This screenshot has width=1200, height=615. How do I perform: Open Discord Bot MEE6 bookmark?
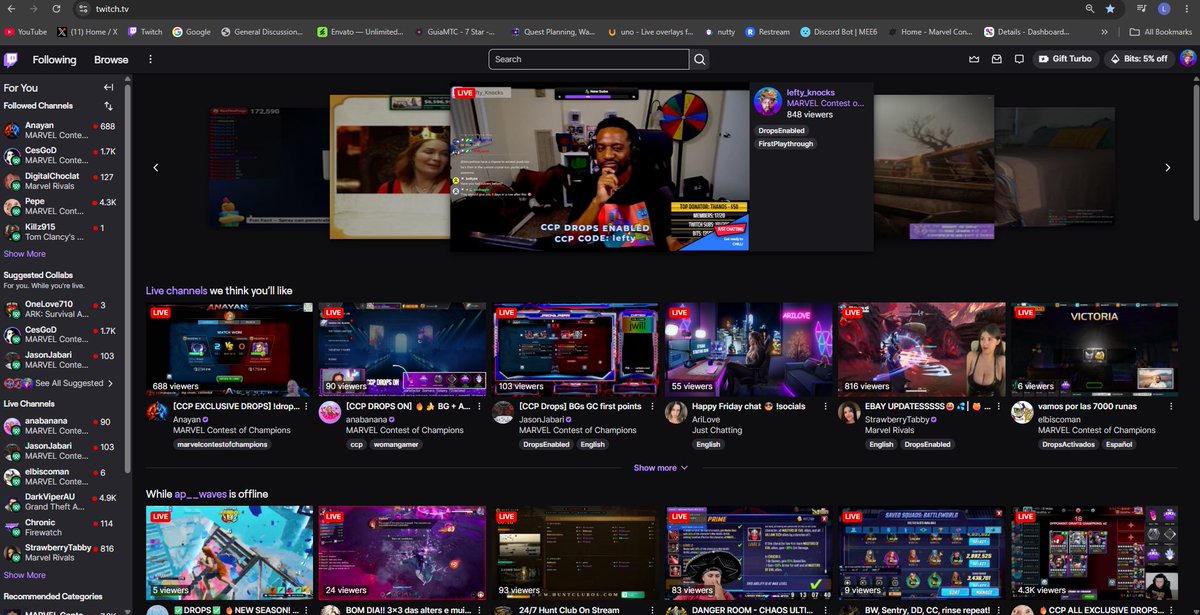pos(838,31)
